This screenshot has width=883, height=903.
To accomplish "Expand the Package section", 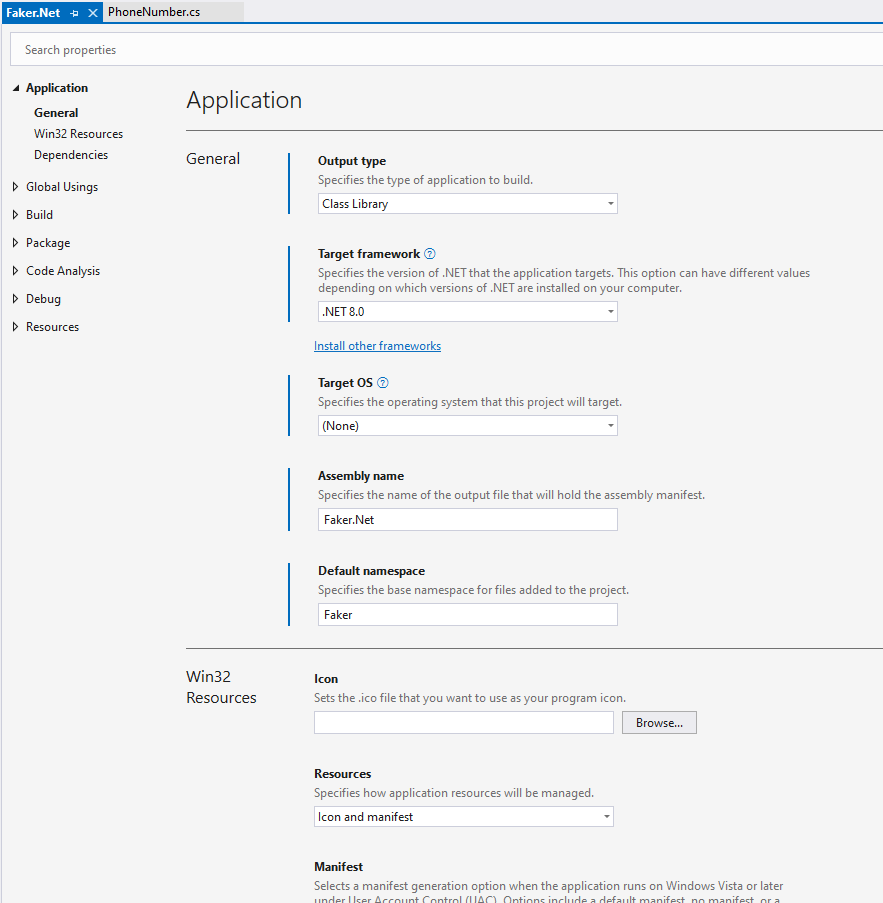I will (16, 243).
